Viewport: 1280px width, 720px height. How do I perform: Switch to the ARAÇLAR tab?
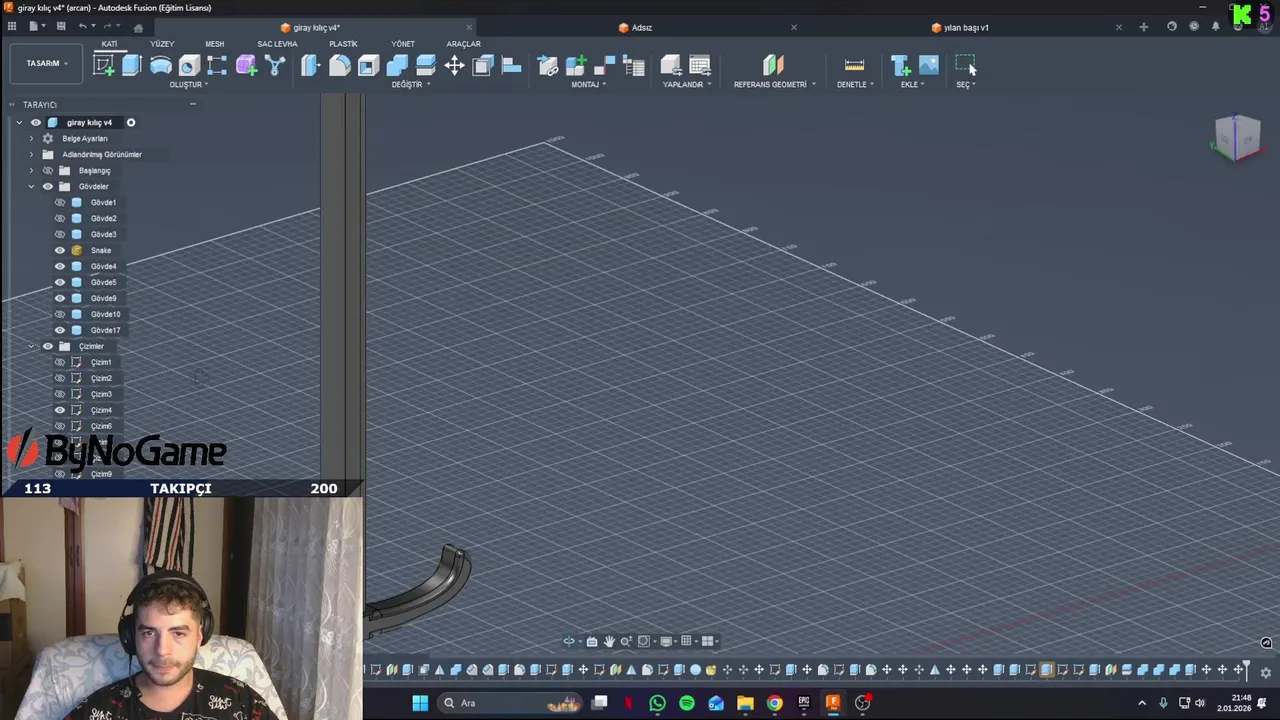[x=463, y=44]
